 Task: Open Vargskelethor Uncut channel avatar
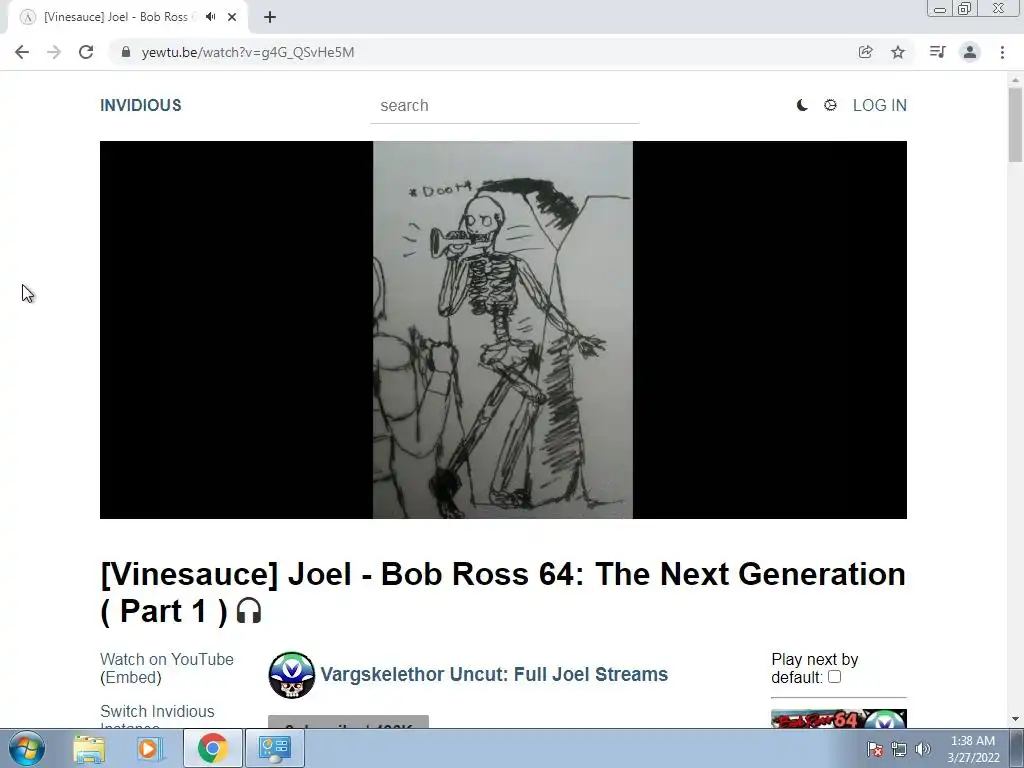[x=291, y=675]
